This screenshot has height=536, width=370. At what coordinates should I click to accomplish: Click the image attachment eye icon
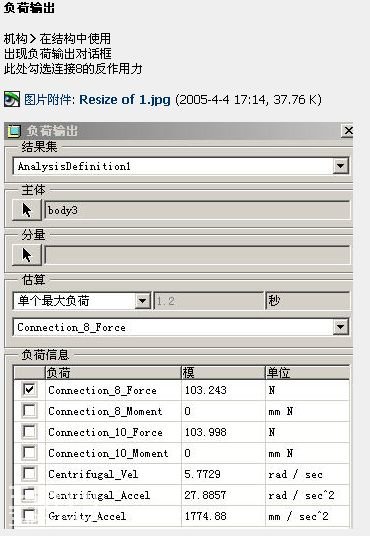point(12,99)
